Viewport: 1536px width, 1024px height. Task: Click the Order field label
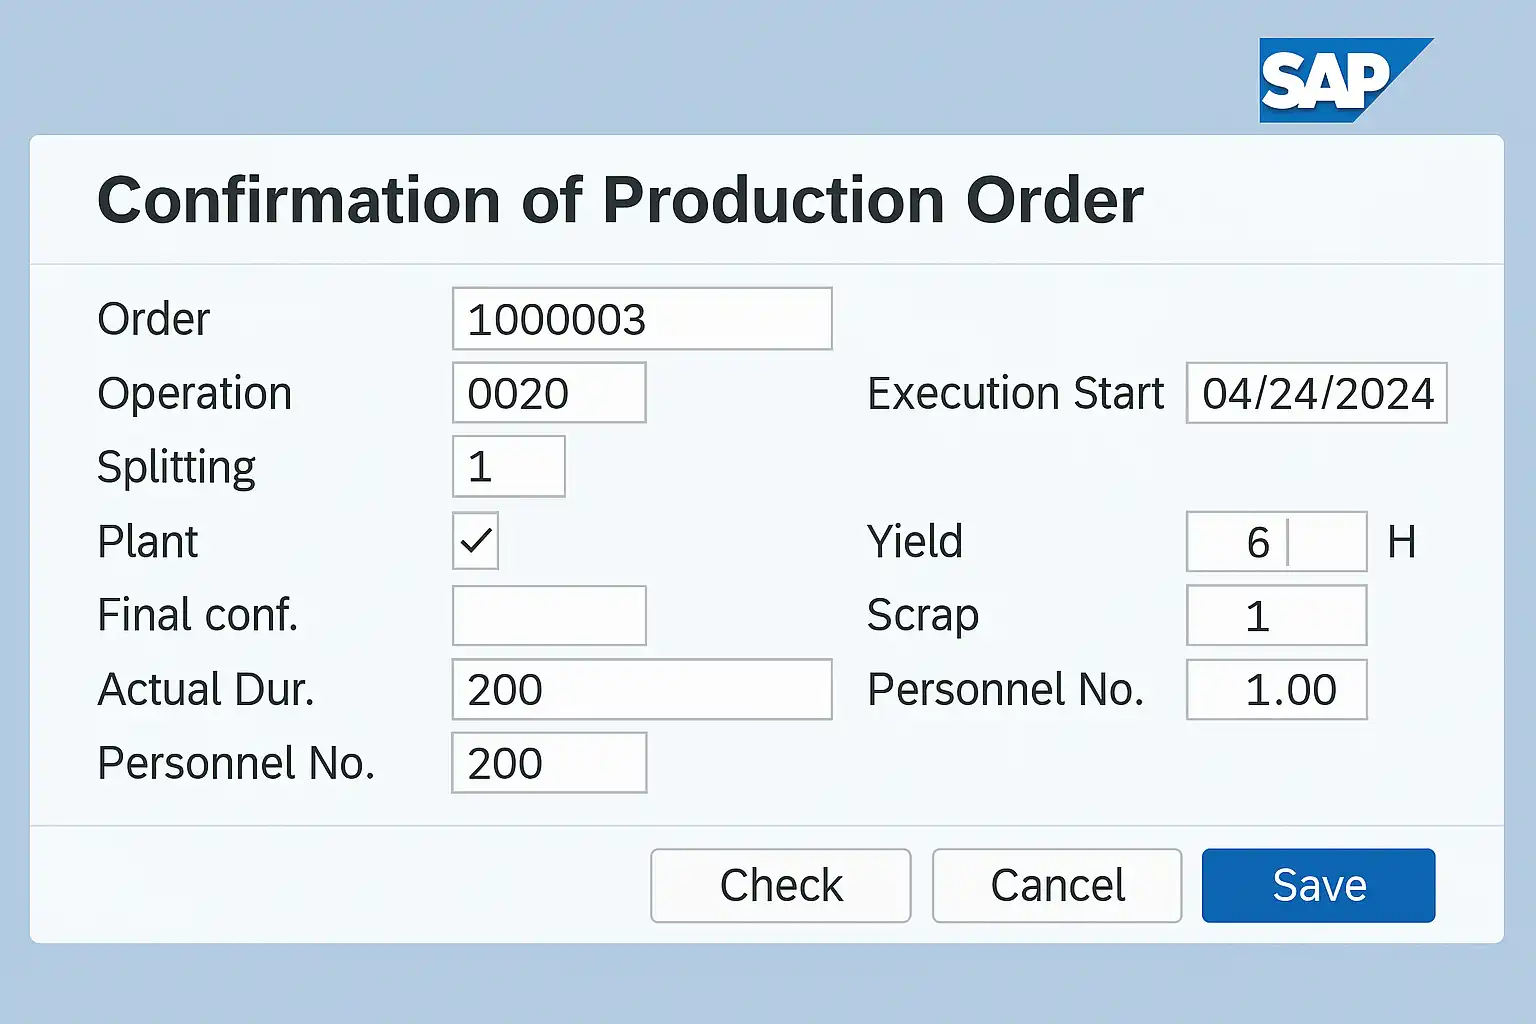153,320
